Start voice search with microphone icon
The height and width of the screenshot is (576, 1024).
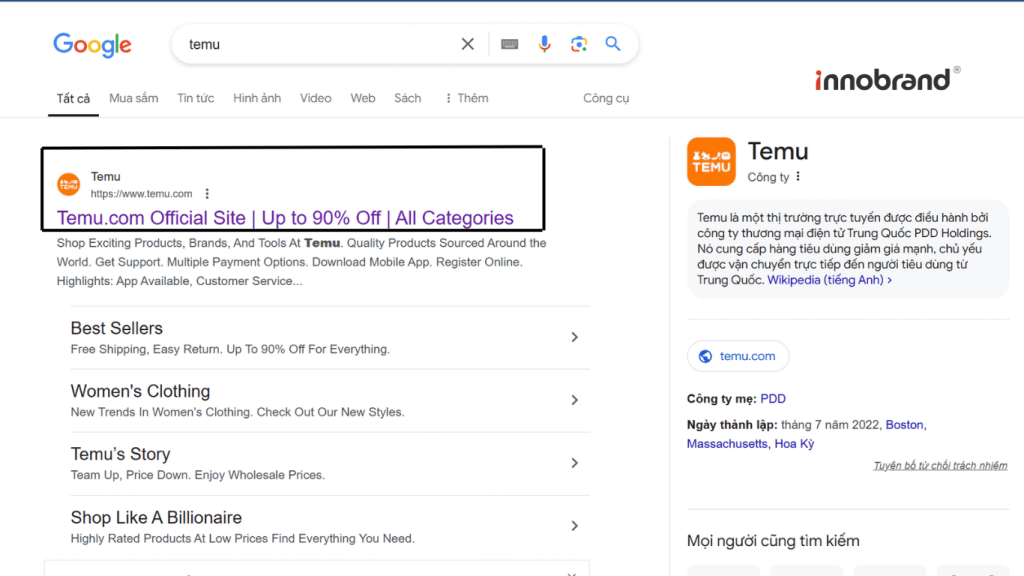(x=544, y=44)
